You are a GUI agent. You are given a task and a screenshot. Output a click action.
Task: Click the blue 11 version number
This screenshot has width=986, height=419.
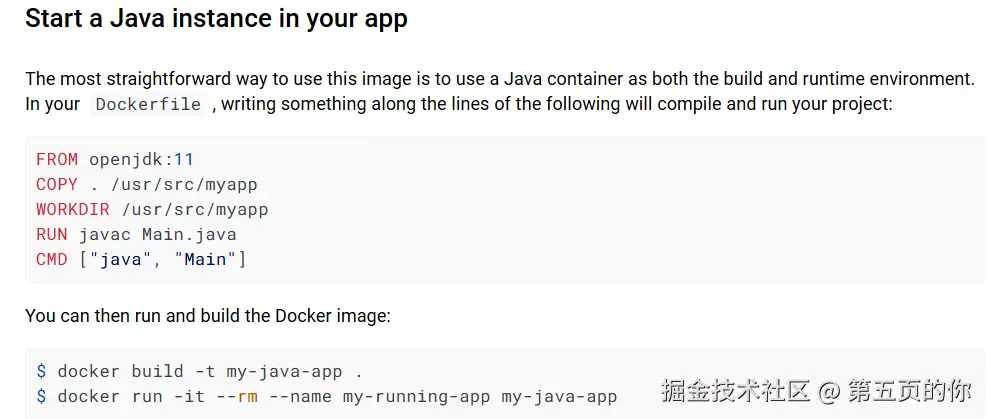pos(183,159)
